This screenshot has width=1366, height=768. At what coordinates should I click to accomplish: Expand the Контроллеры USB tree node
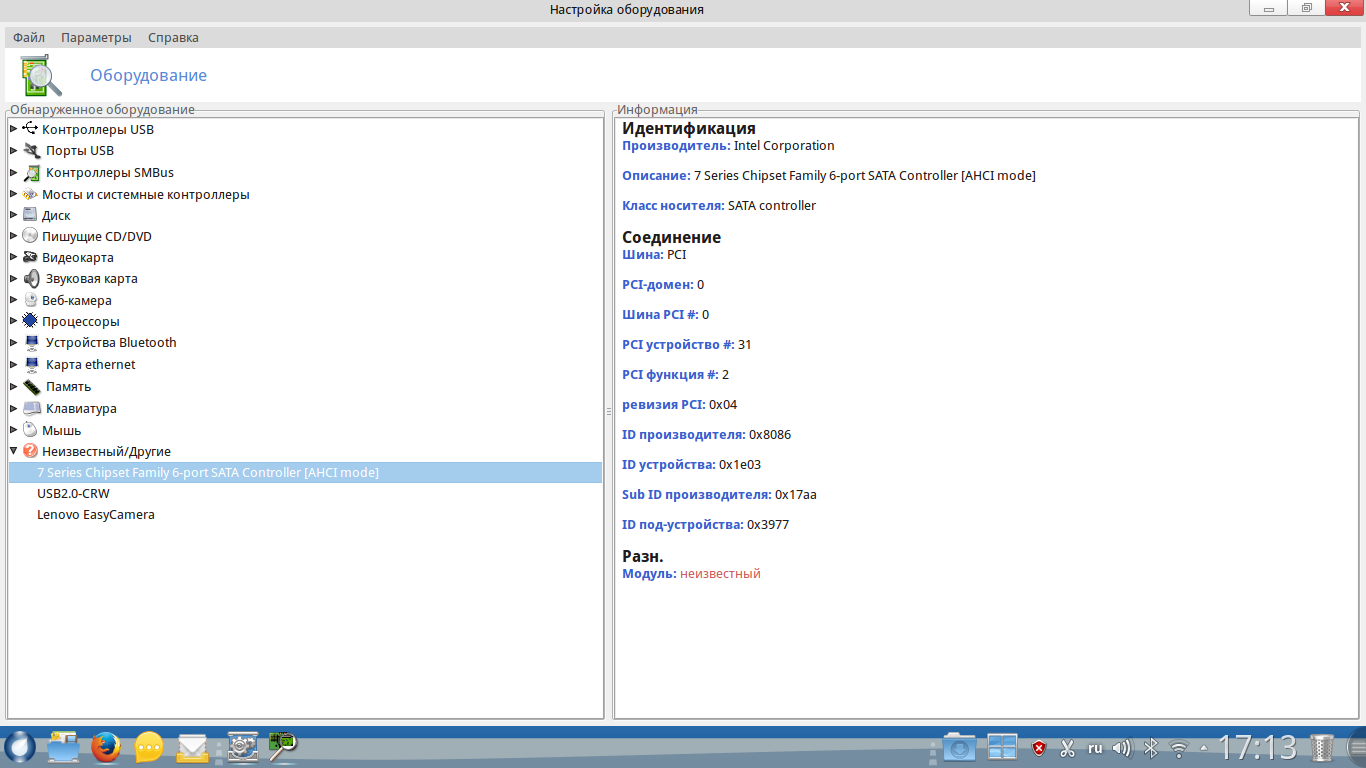(14, 129)
